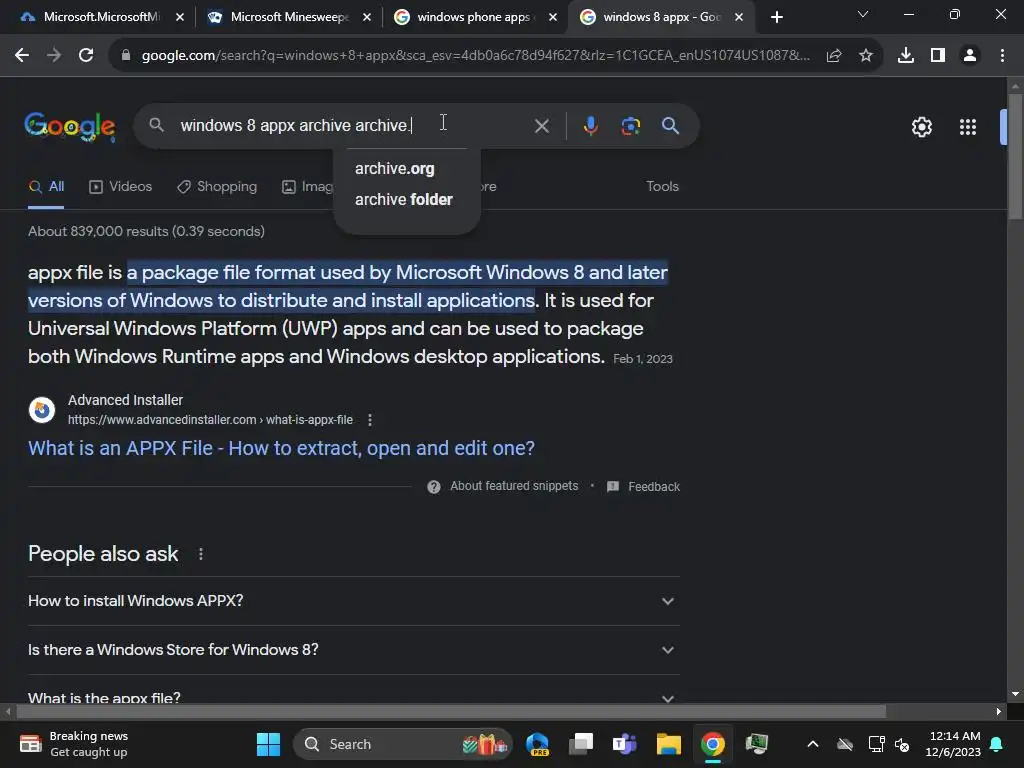Submit search with magnifier button
Screen dimensions: 1024x768
[x=670, y=126]
